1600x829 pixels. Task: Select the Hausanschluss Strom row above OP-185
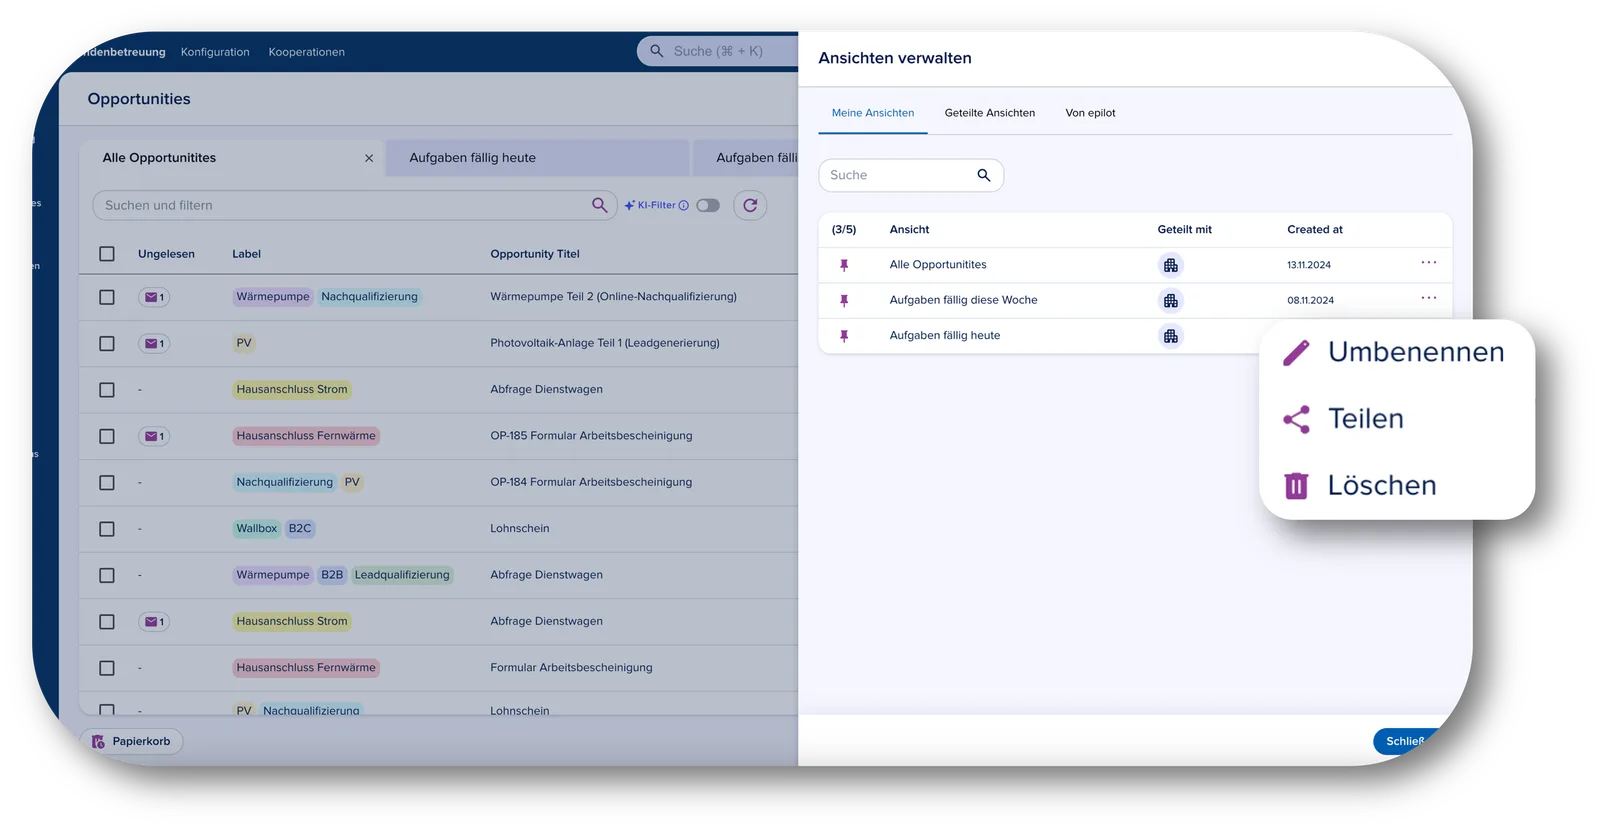pyautogui.click(x=107, y=390)
